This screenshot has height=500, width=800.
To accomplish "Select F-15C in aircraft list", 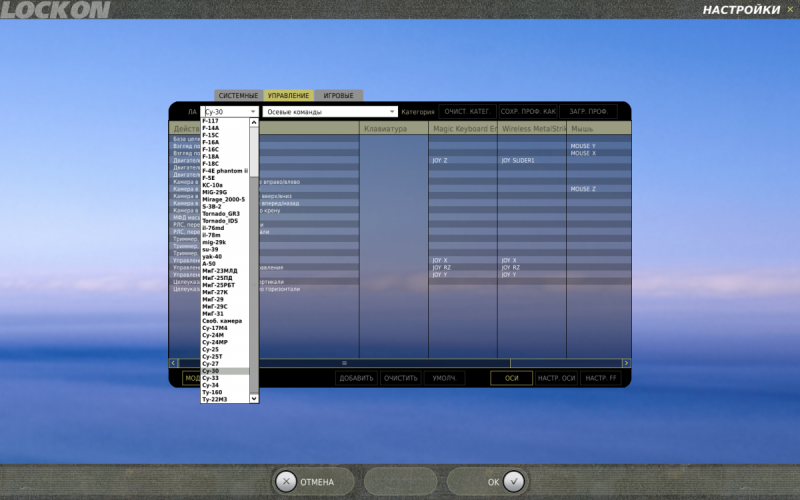I will tap(225, 135).
